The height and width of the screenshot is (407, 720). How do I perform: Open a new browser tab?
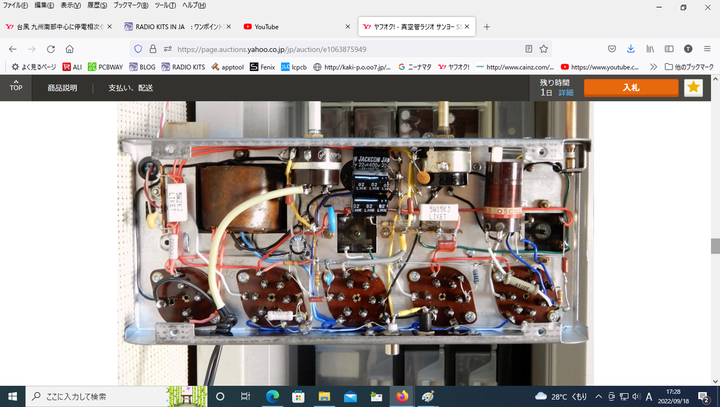[x=487, y=26]
